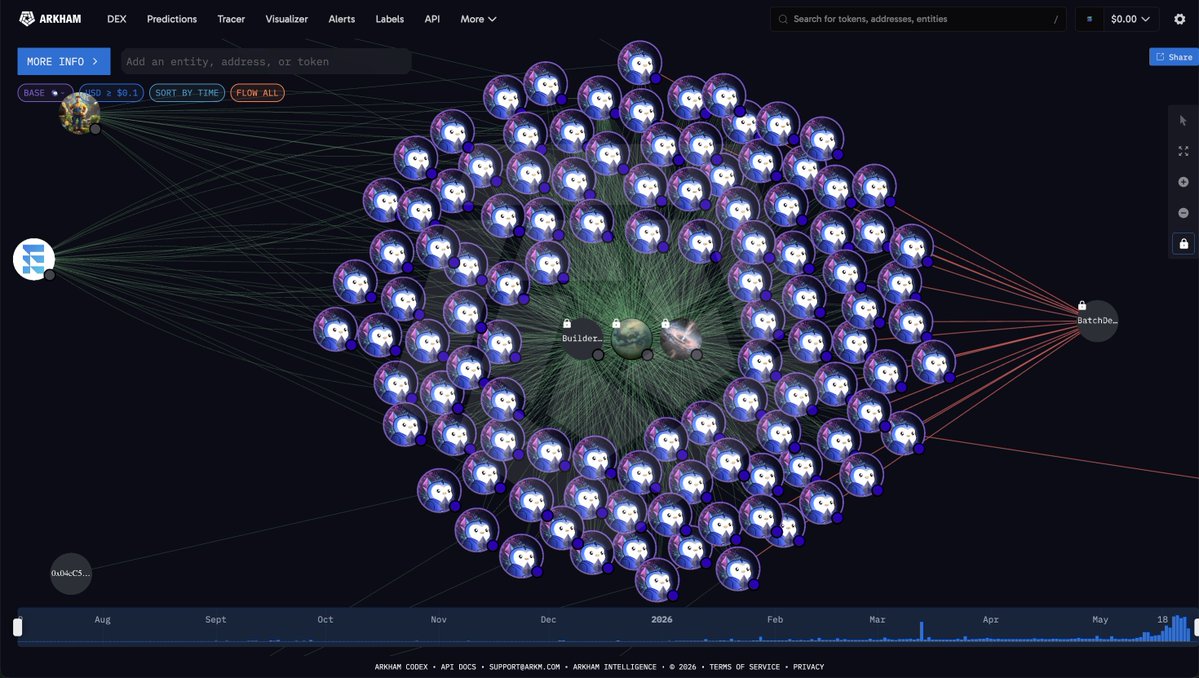The width and height of the screenshot is (1199, 678).
Task: Open settings via the gear icon
Action: (x=1180, y=19)
